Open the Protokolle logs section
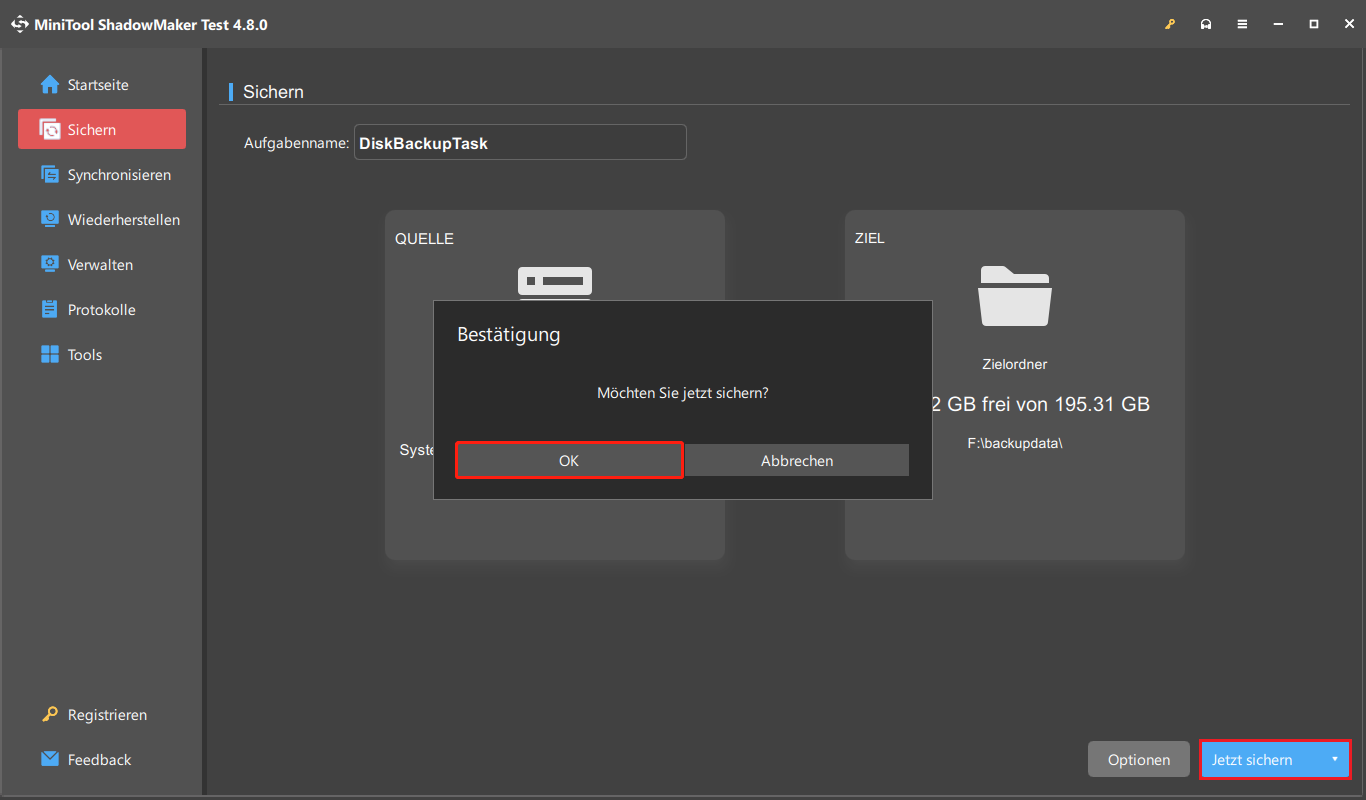Screen dimensions: 1366x800 point(50,309)
